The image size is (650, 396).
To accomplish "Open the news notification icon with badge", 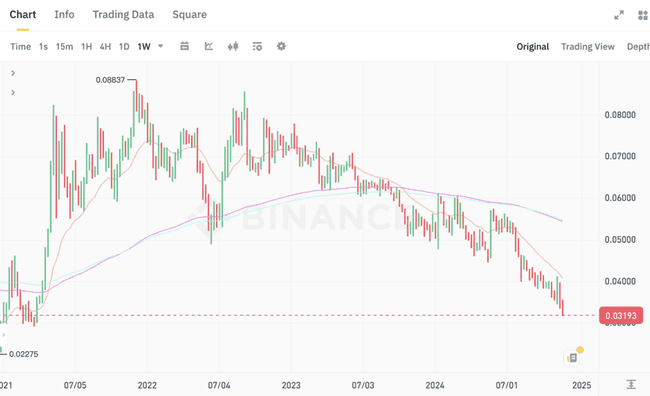I will pyautogui.click(x=572, y=357).
